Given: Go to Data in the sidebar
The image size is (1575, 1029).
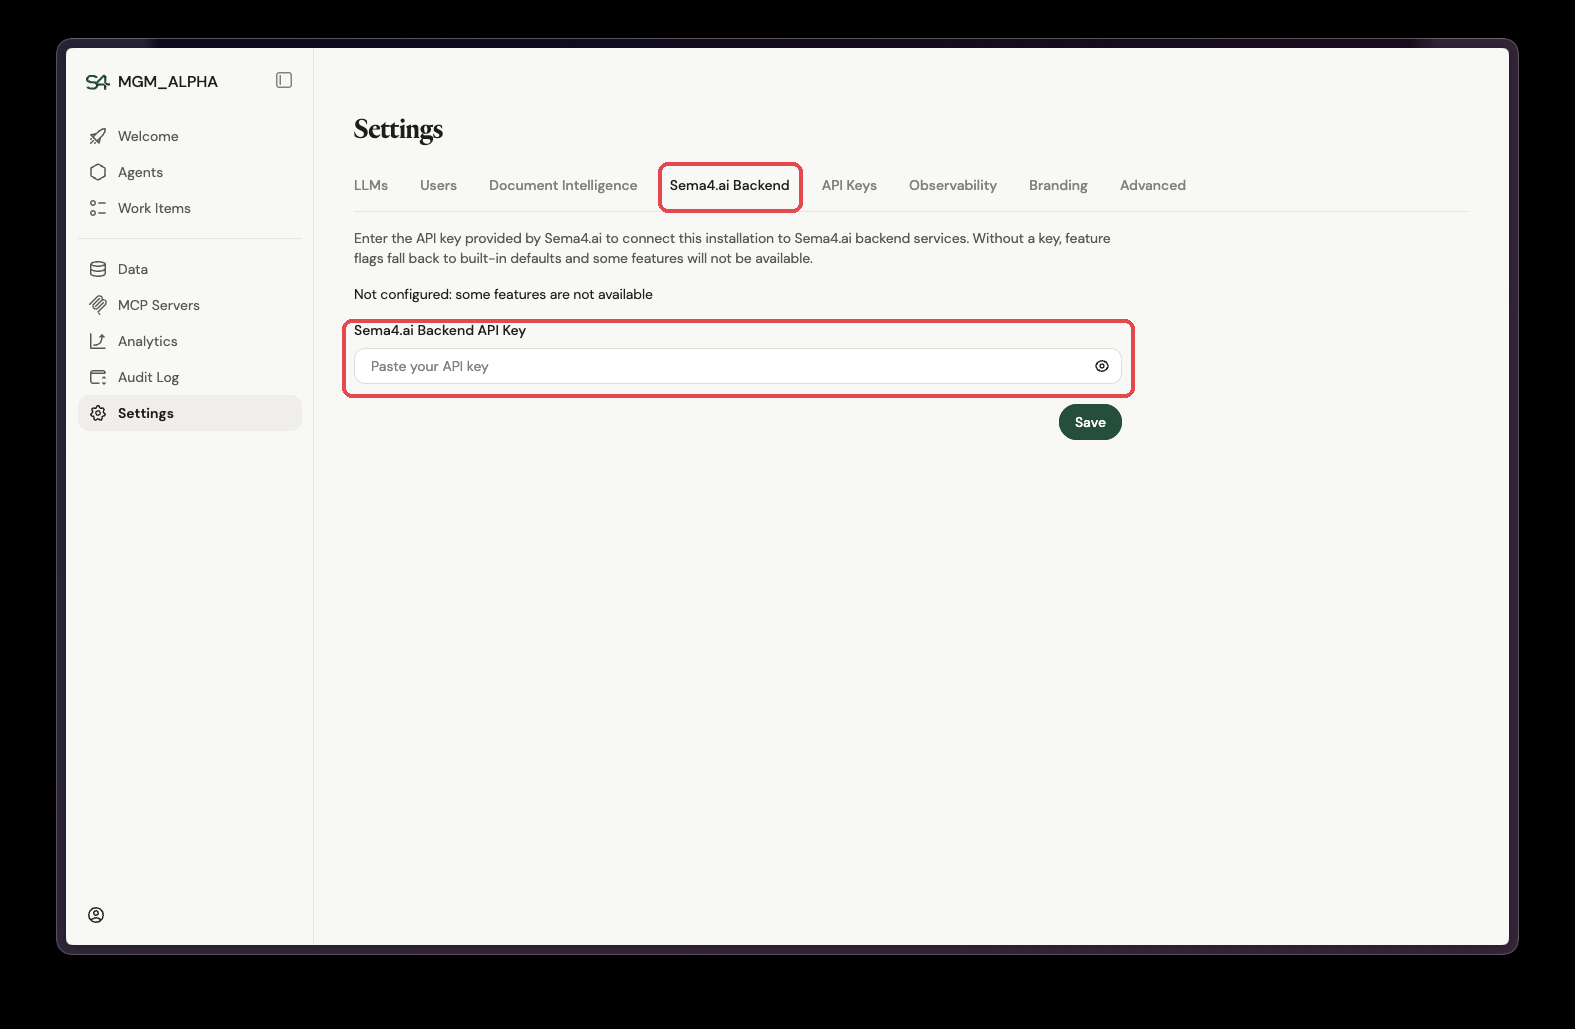Looking at the screenshot, I should coord(190,269).
